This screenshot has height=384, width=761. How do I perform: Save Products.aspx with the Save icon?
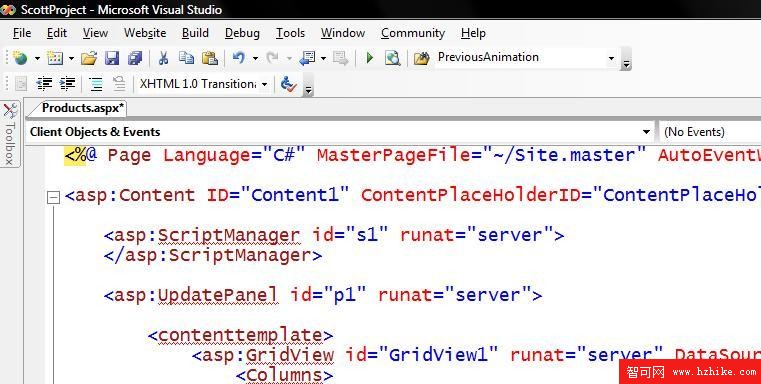(112, 58)
